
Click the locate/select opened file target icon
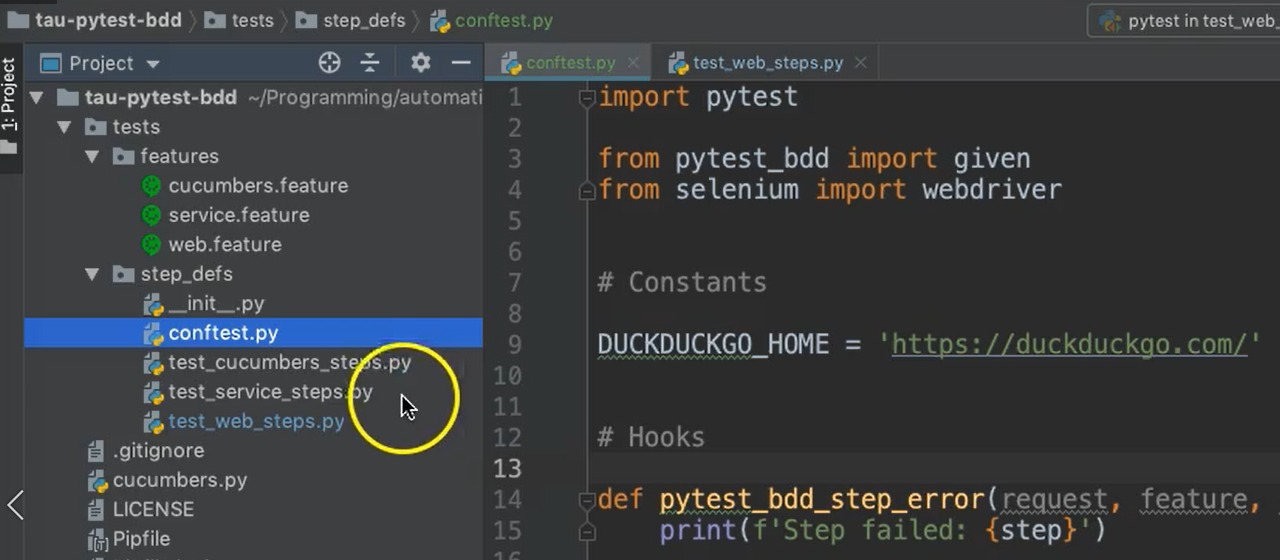(329, 63)
